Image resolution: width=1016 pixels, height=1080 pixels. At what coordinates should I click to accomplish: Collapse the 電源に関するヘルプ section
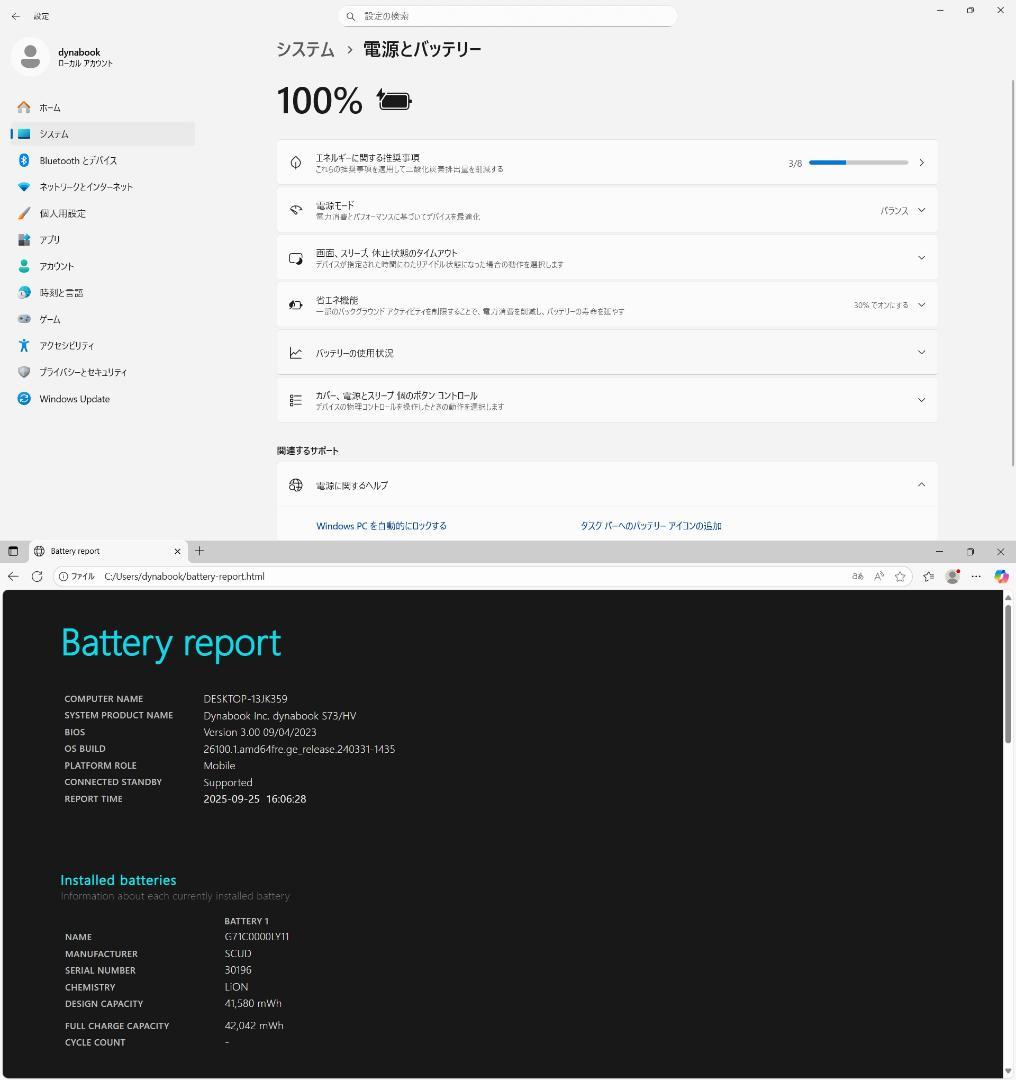click(921, 485)
